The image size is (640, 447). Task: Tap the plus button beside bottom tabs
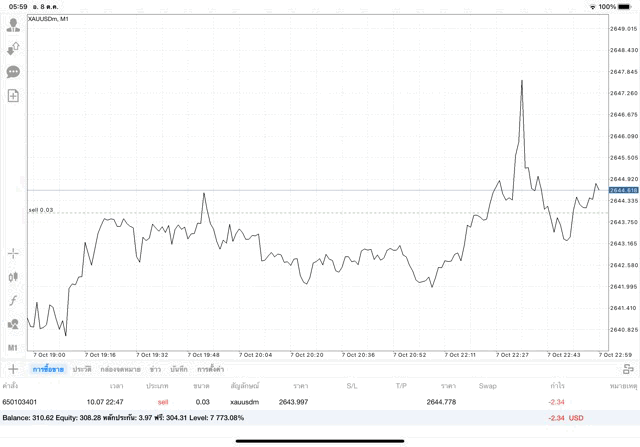coord(13,369)
